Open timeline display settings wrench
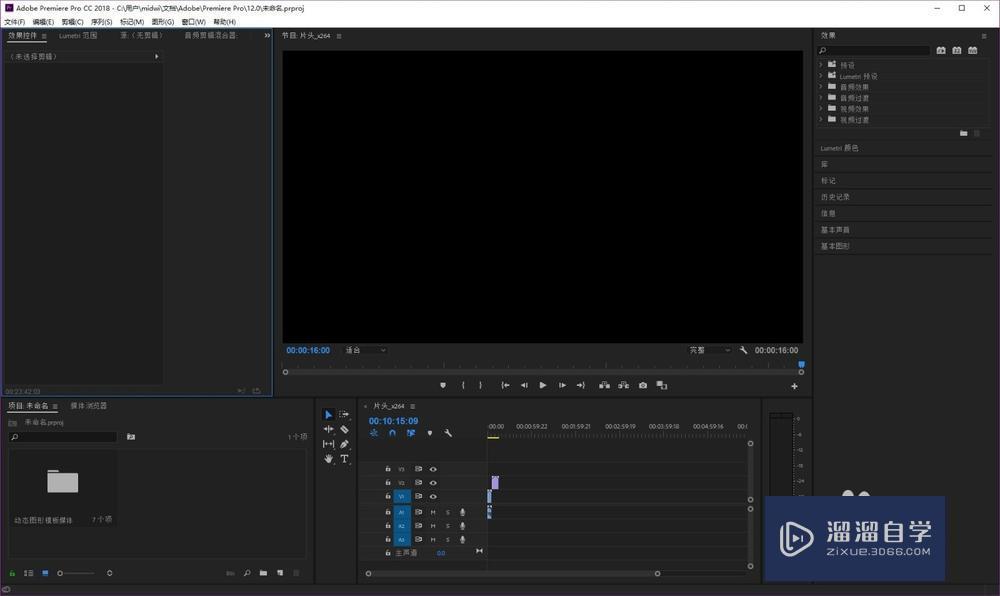 point(448,433)
